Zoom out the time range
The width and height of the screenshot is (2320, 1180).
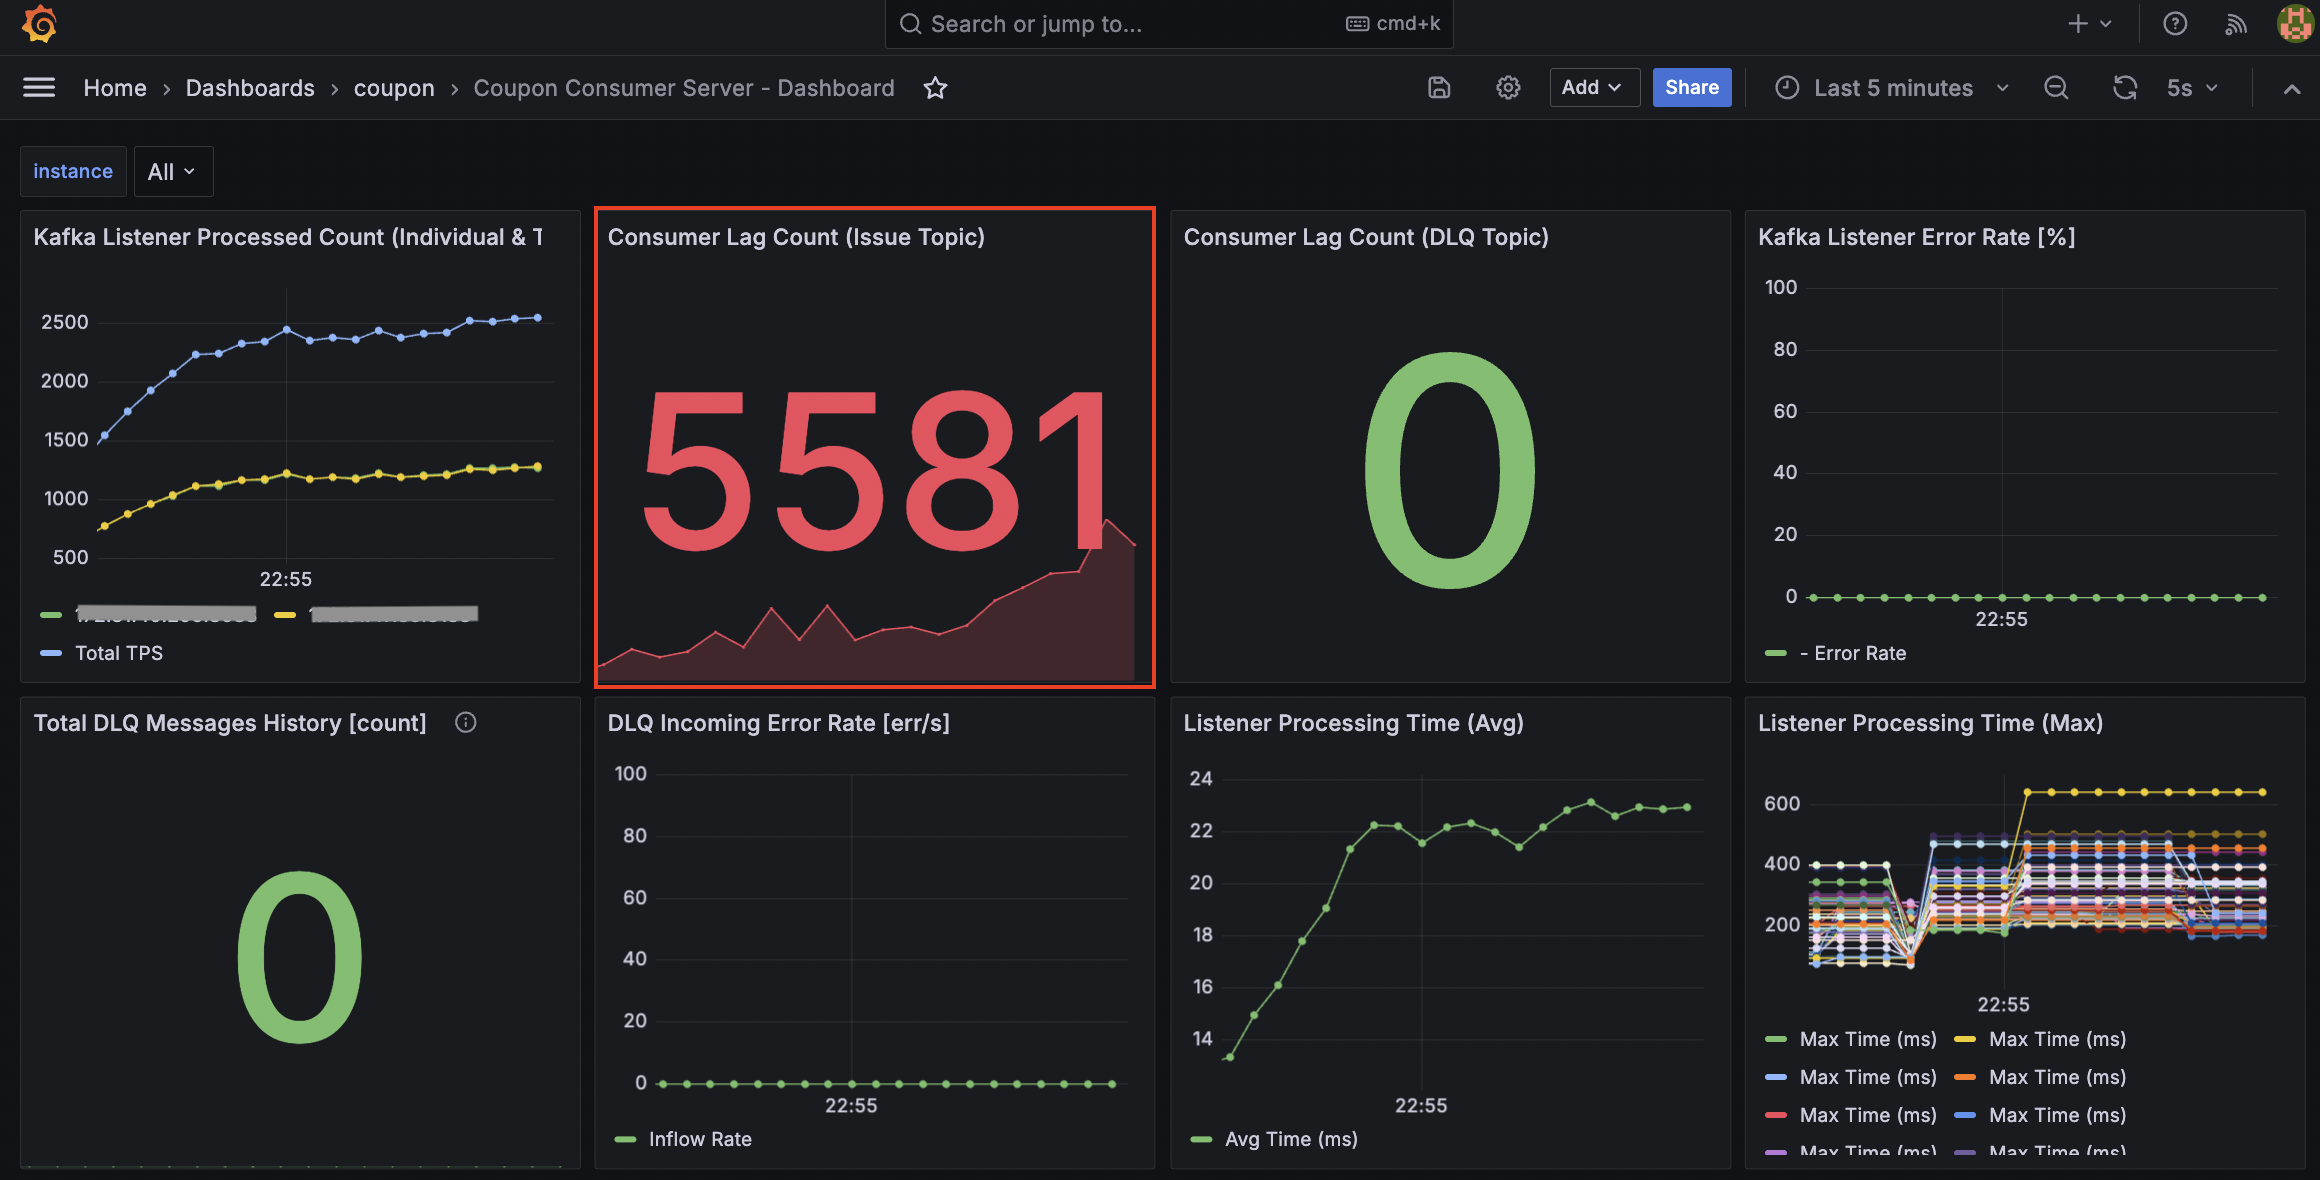[x=2056, y=88]
